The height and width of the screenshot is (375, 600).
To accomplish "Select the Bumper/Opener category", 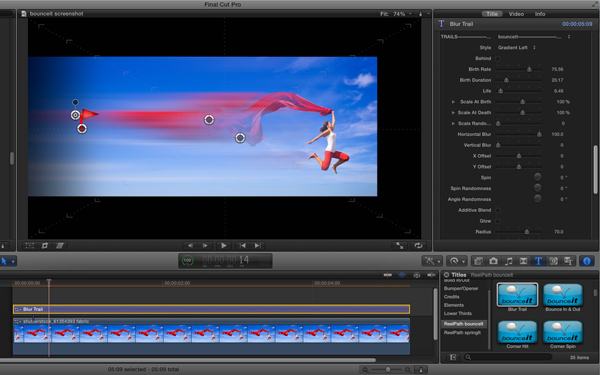I will pyautogui.click(x=461, y=288).
